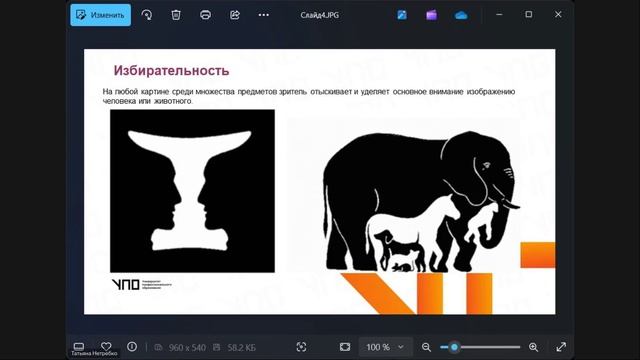
Task: Open the blue image-editing app icon
Action: (x=402, y=15)
